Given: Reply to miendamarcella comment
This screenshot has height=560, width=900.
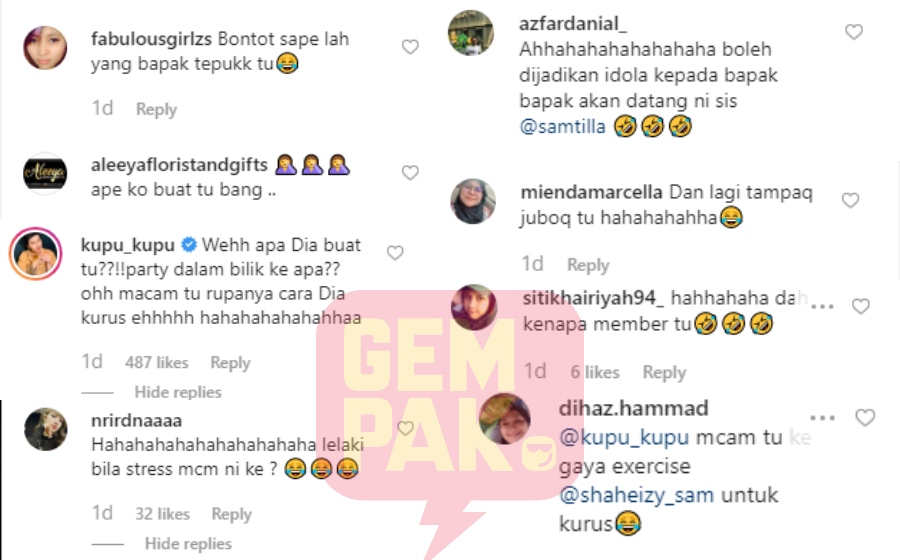Looking at the screenshot, I should (x=588, y=265).
